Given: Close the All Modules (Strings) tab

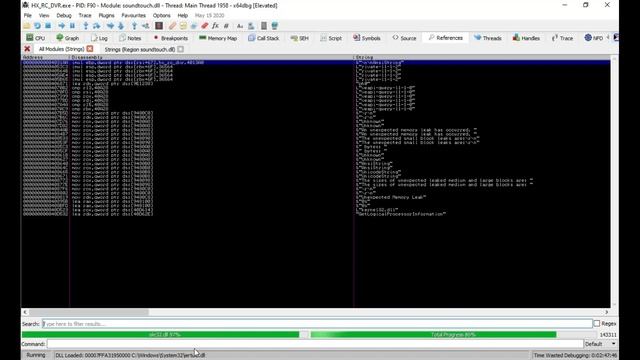Looking at the screenshot, I should (x=90, y=49).
